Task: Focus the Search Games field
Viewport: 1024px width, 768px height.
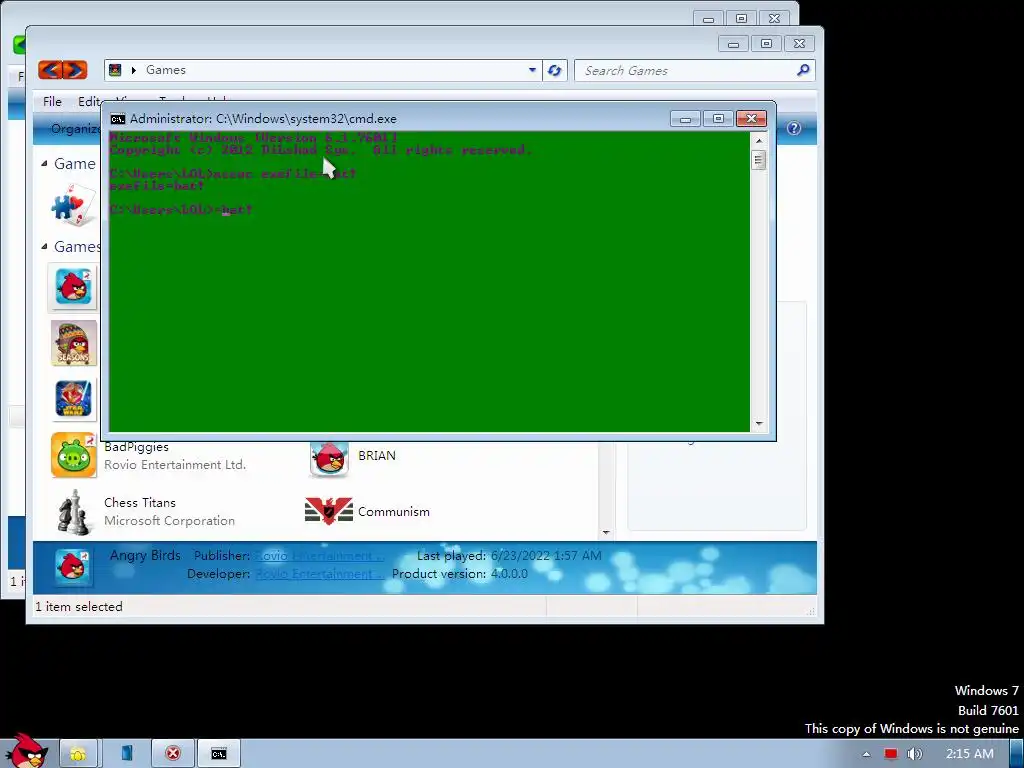Action: coord(684,71)
